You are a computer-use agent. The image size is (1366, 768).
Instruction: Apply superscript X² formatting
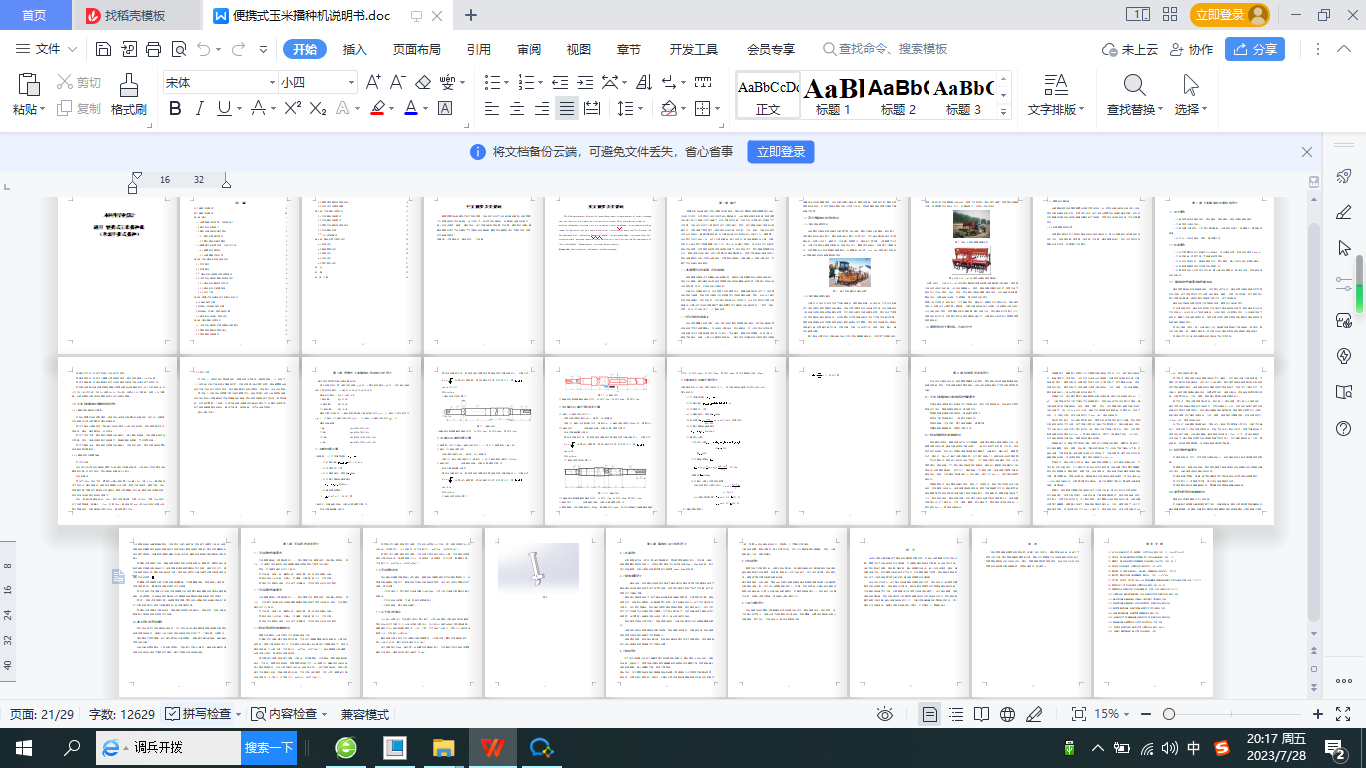[x=293, y=108]
